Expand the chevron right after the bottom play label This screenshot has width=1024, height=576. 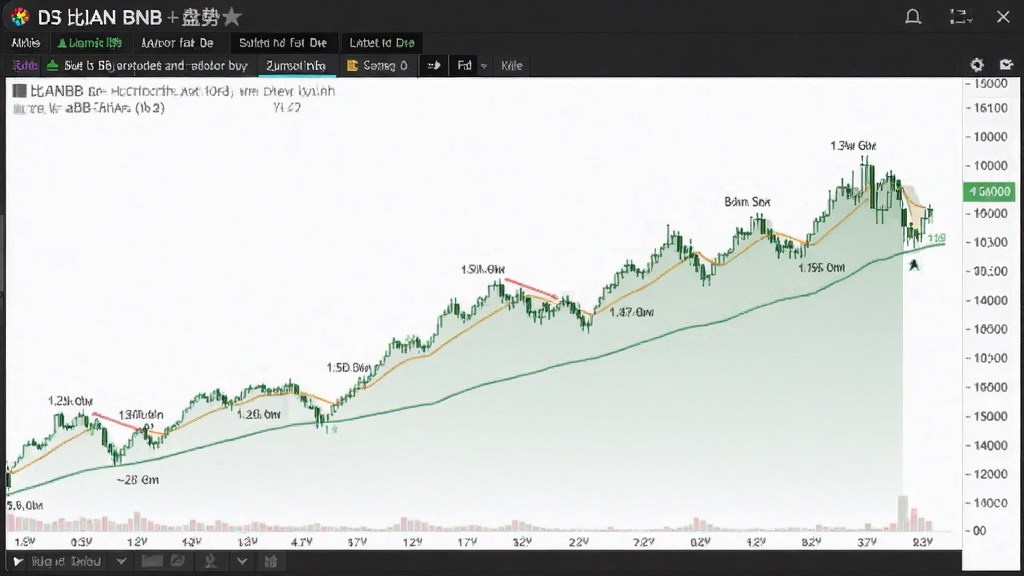click(121, 561)
